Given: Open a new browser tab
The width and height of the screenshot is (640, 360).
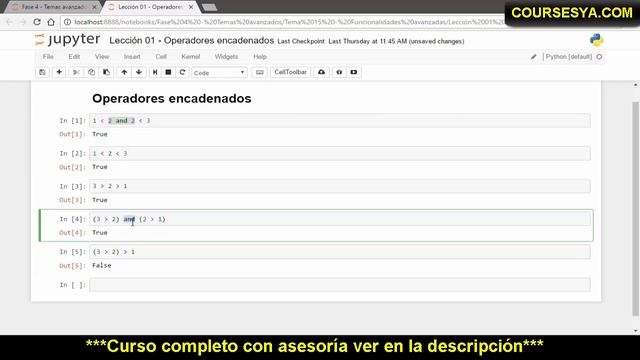Looking at the screenshot, I should coord(209,7).
